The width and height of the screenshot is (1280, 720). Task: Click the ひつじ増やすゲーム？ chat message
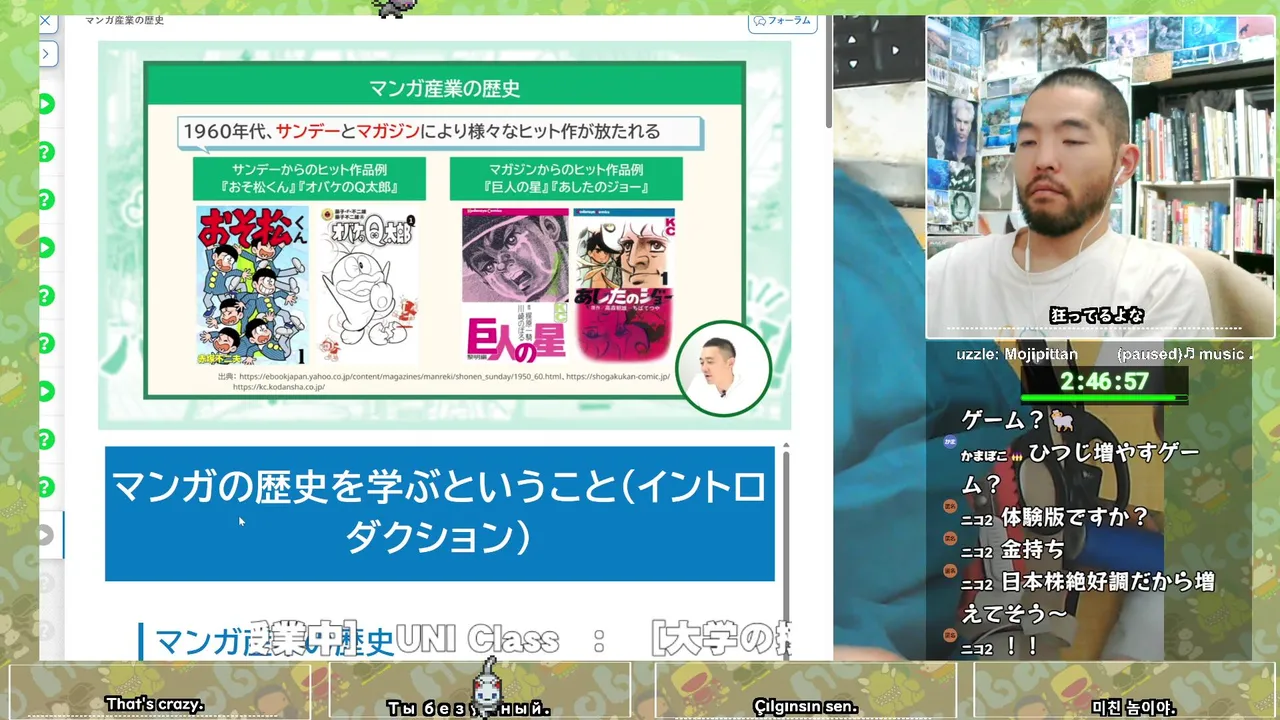pos(1080,468)
